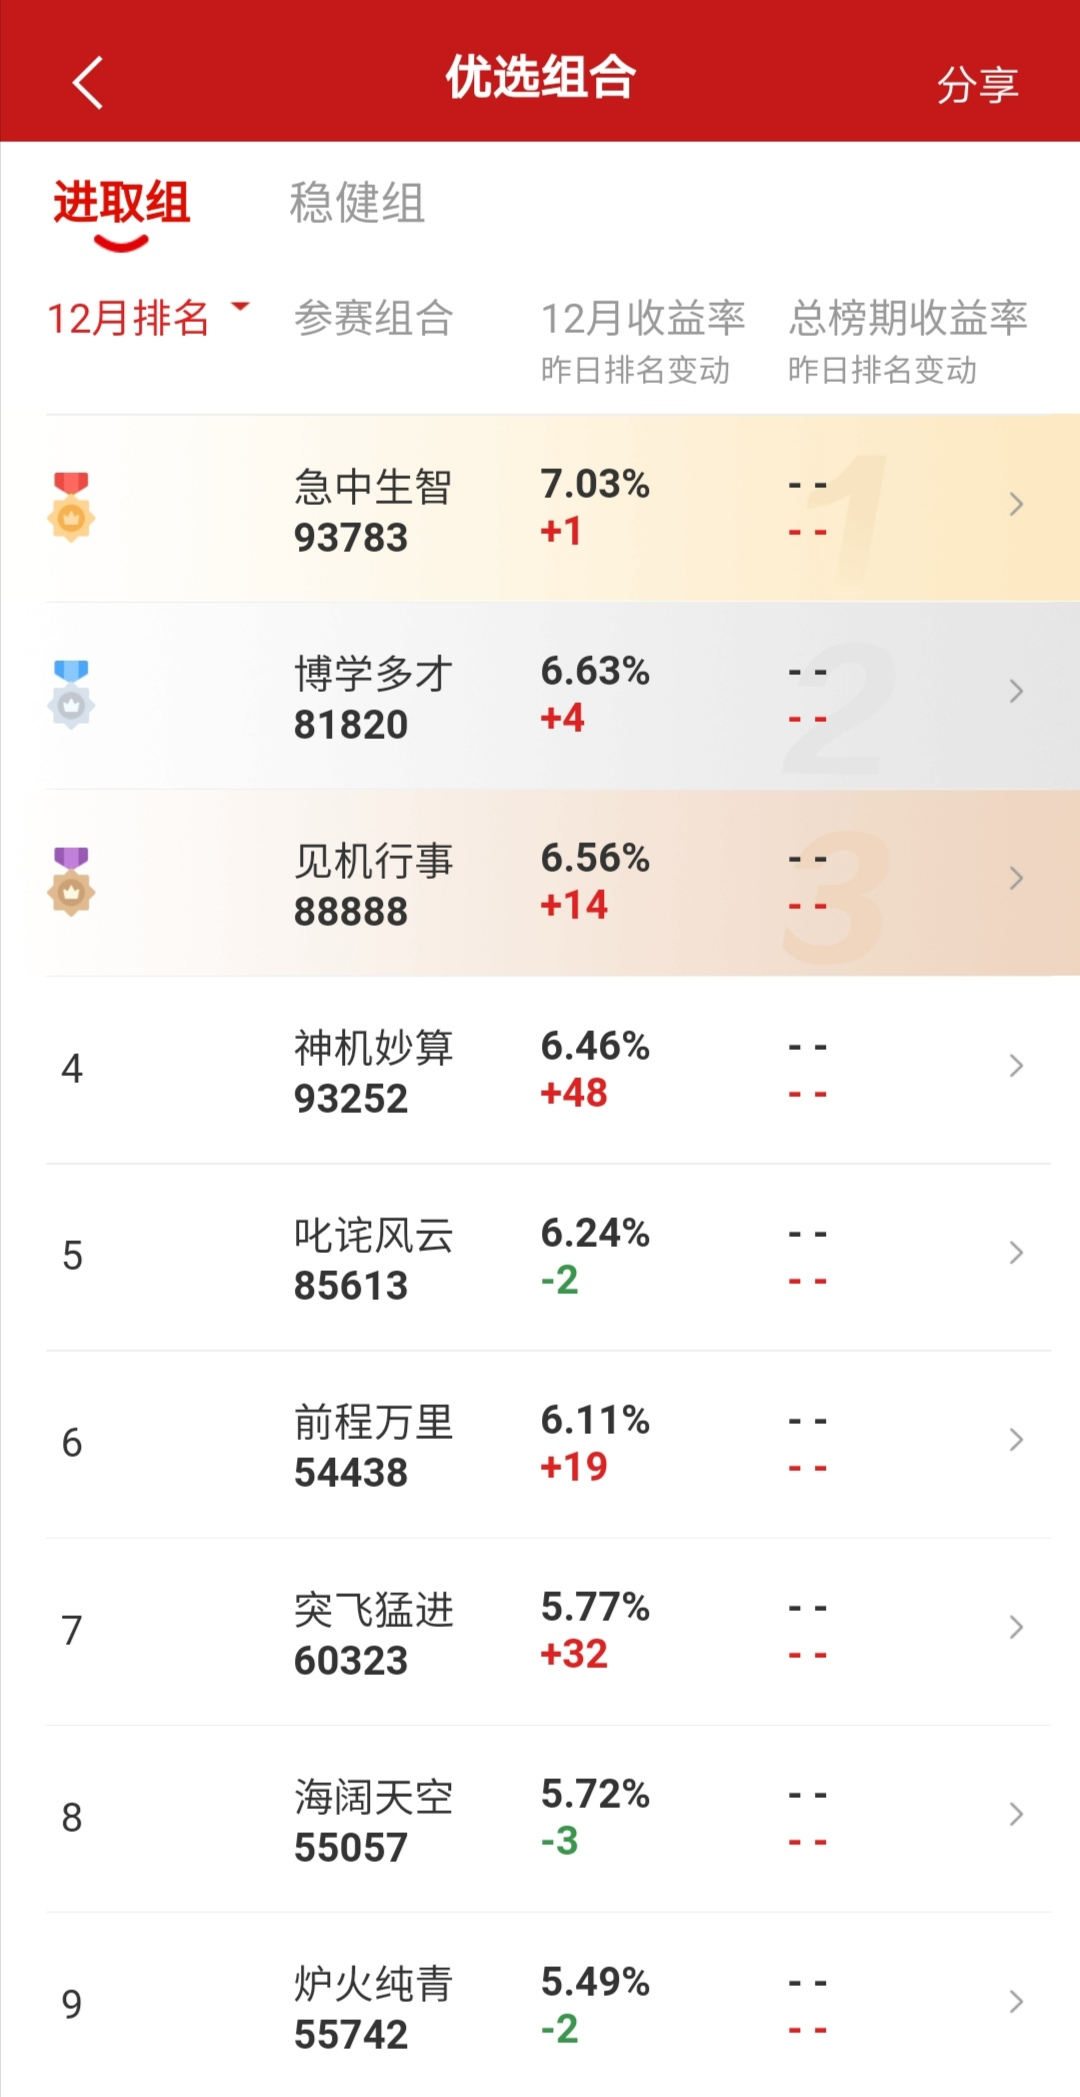Tap the silver second-place medal icon
1080x2097 pixels.
point(71,694)
